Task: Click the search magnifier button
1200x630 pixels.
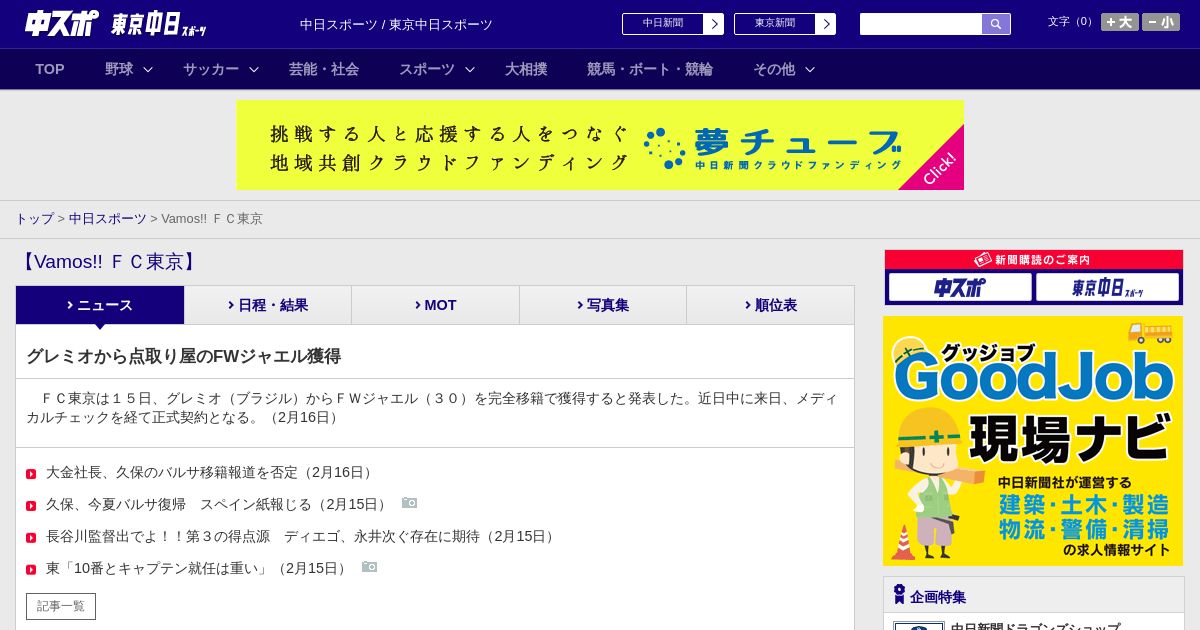Action: pos(996,24)
